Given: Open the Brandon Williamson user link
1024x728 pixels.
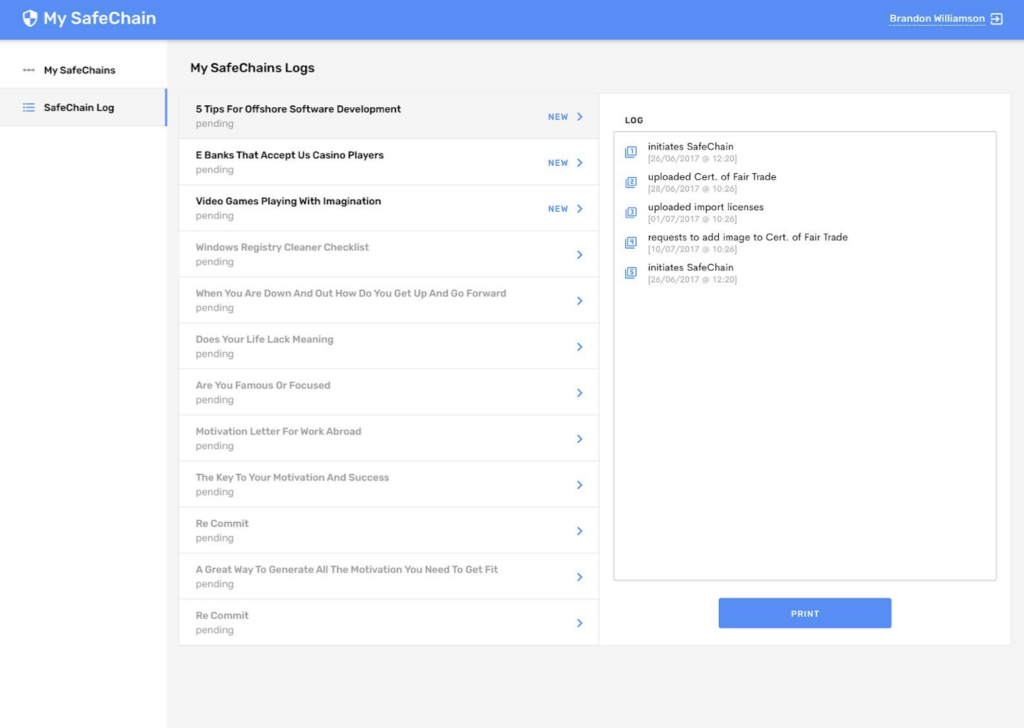Looking at the screenshot, I should (x=936, y=19).
